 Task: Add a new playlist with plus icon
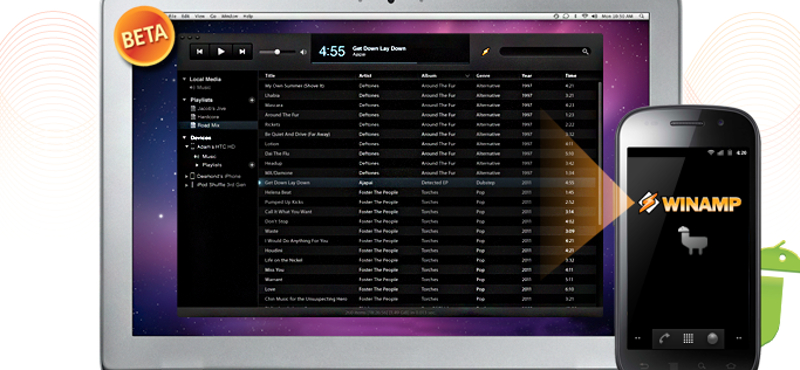coord(252,100)
